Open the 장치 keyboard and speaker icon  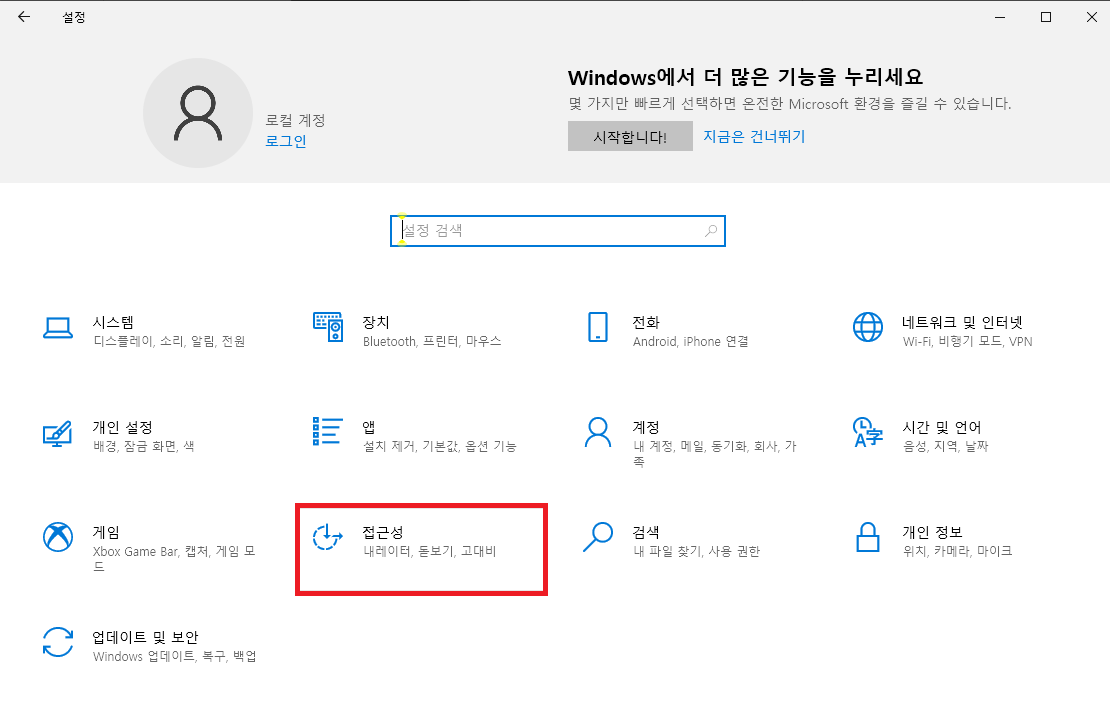coord(328,326)
